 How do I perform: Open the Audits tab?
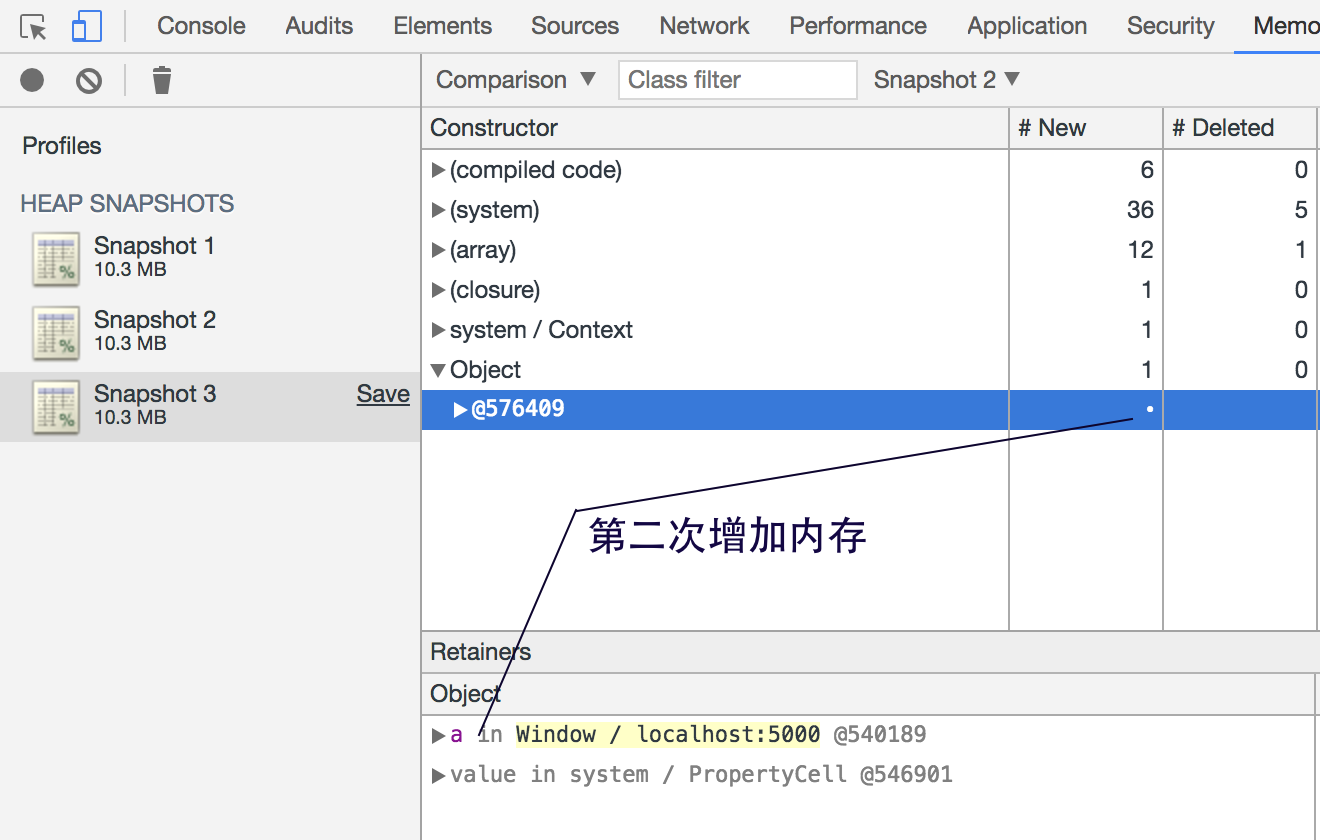click(319, 26)
